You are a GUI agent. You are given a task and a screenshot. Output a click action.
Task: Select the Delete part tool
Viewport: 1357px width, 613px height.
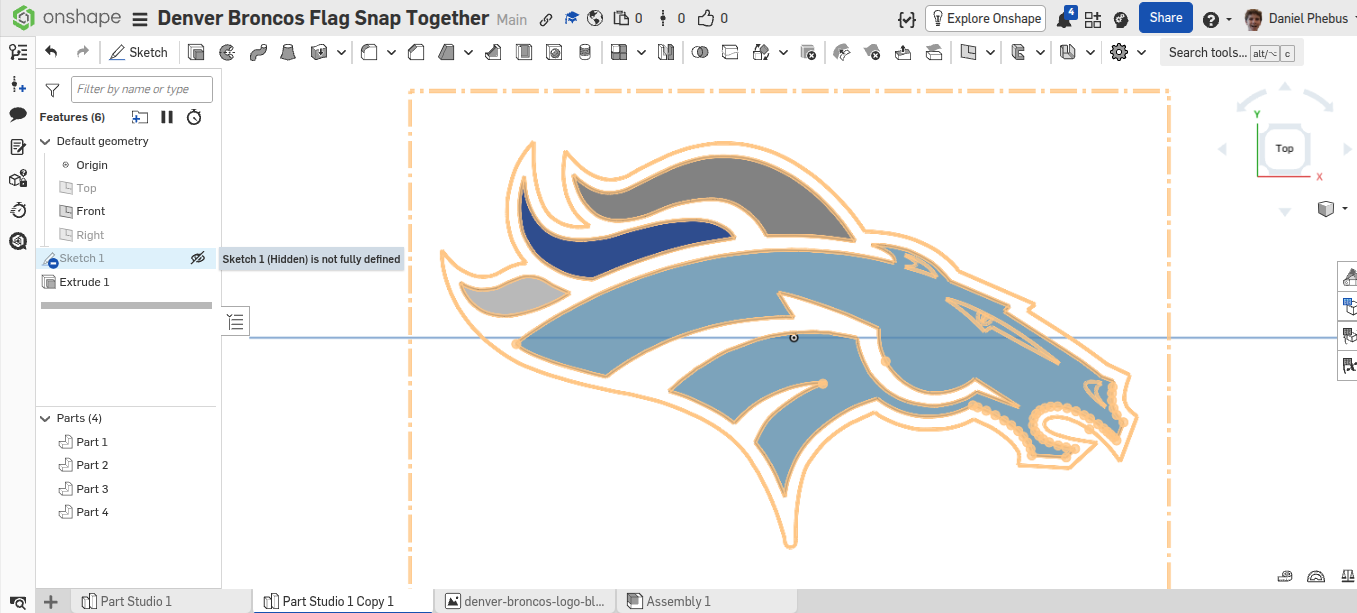pyautogui.click(x=809, y=52)
